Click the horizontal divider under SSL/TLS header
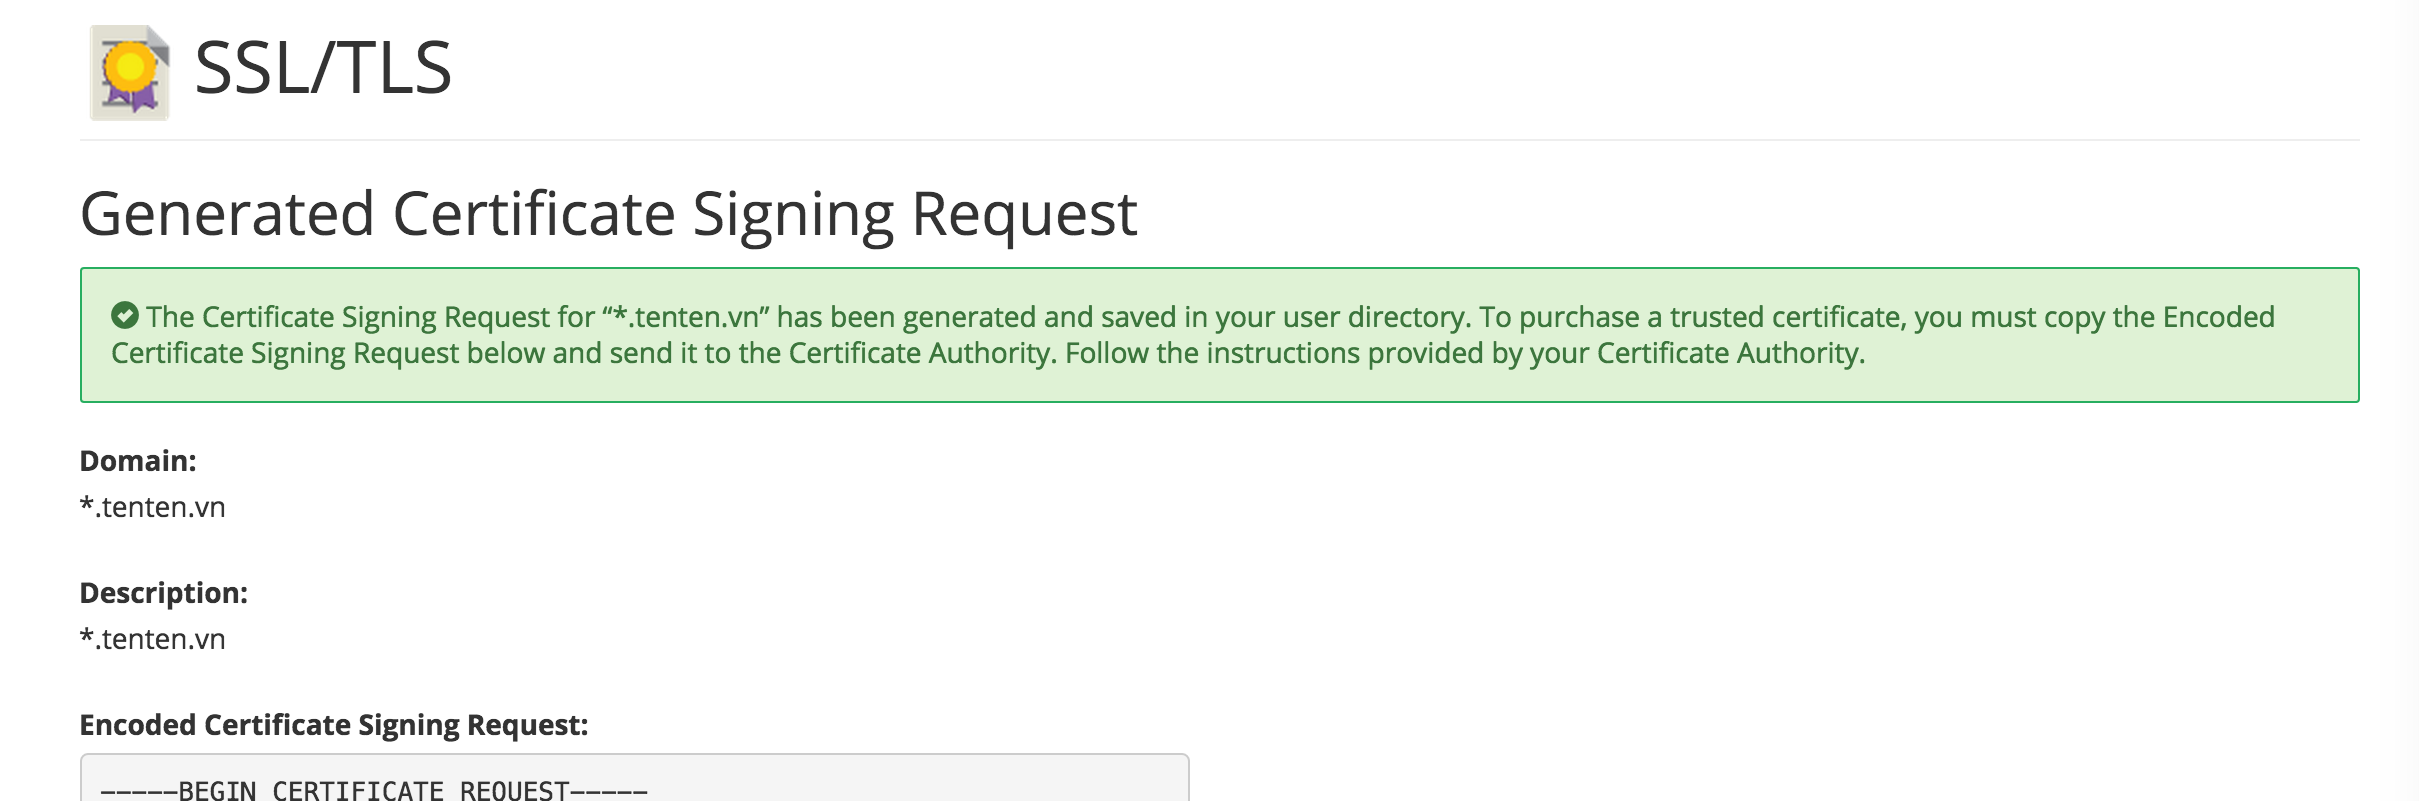 coord(1219,140)
